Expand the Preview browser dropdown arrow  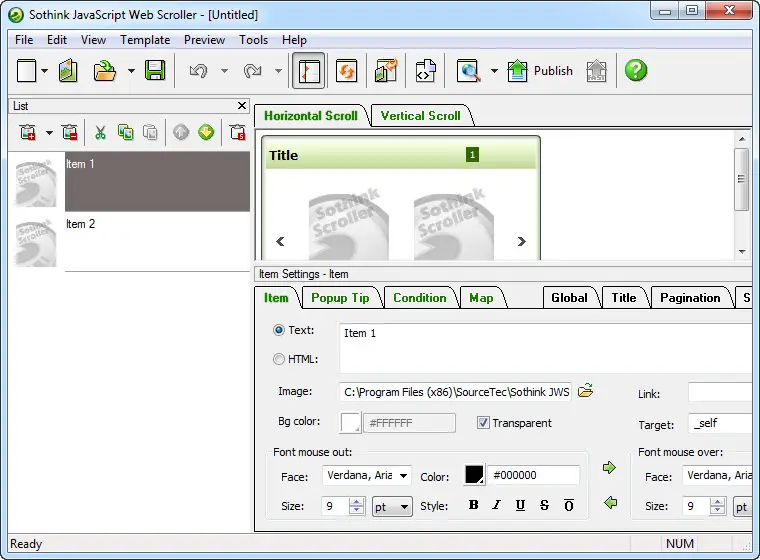(494, 71)
